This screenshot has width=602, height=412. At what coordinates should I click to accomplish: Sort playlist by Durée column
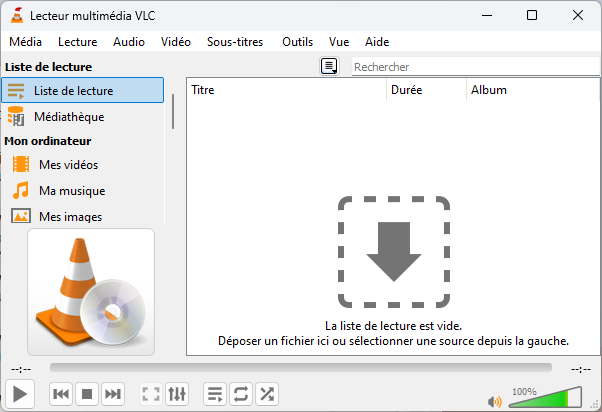[427, 90]
